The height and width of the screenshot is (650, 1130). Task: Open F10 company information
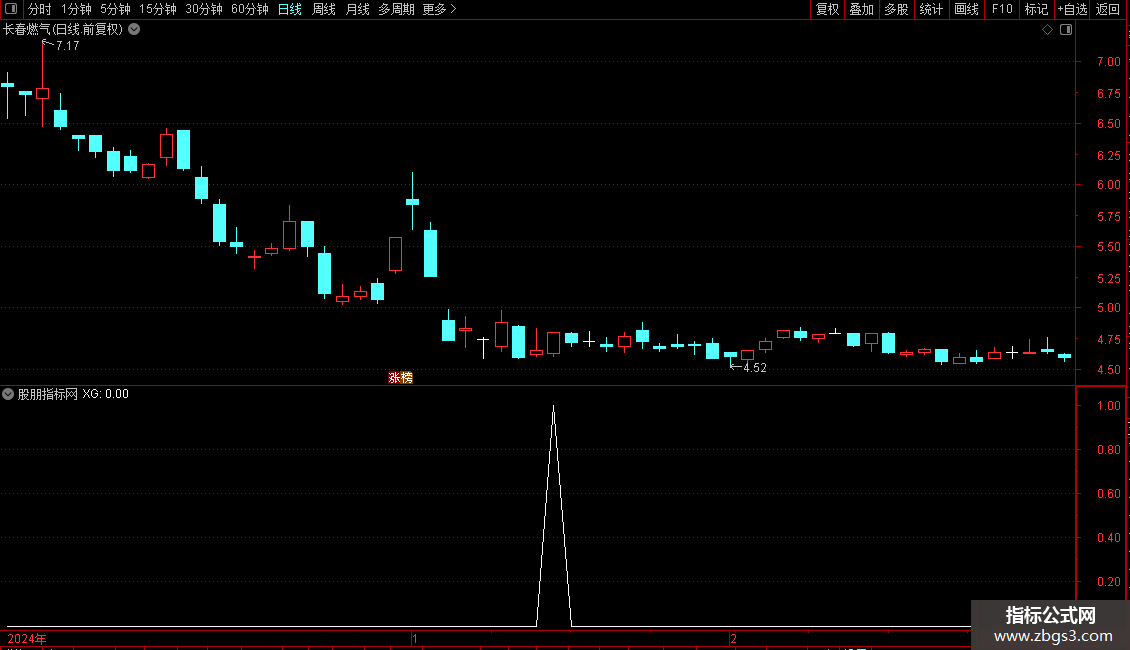coord(1002,9)
